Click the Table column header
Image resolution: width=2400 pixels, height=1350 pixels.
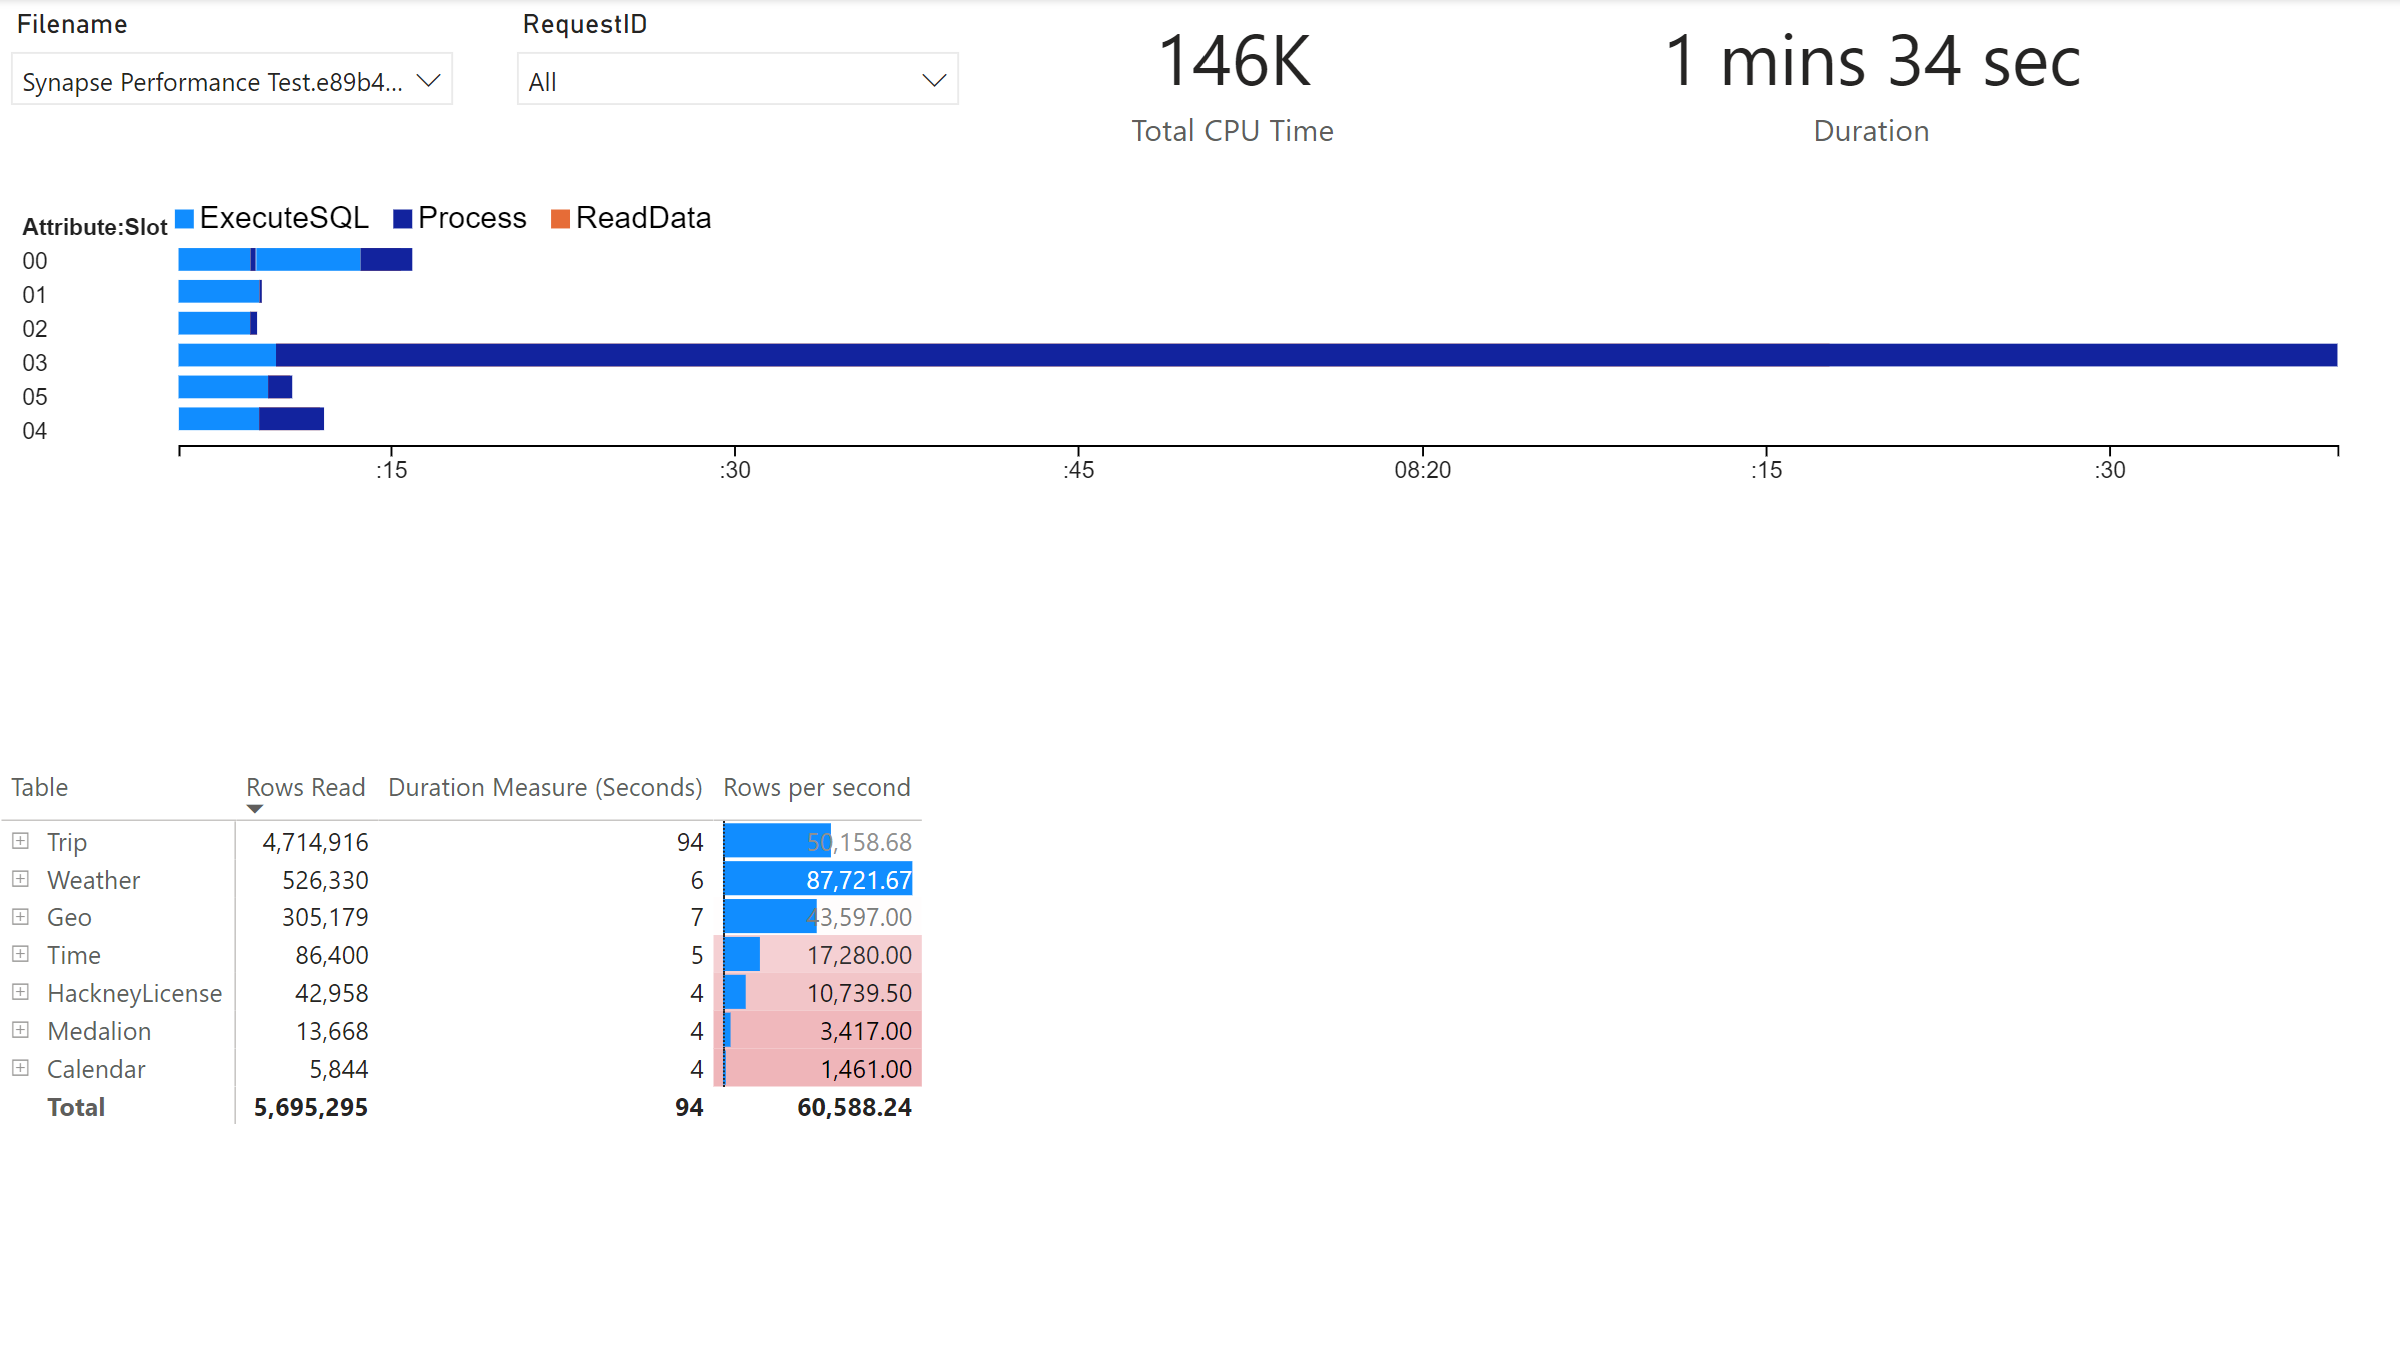point(40,788)
